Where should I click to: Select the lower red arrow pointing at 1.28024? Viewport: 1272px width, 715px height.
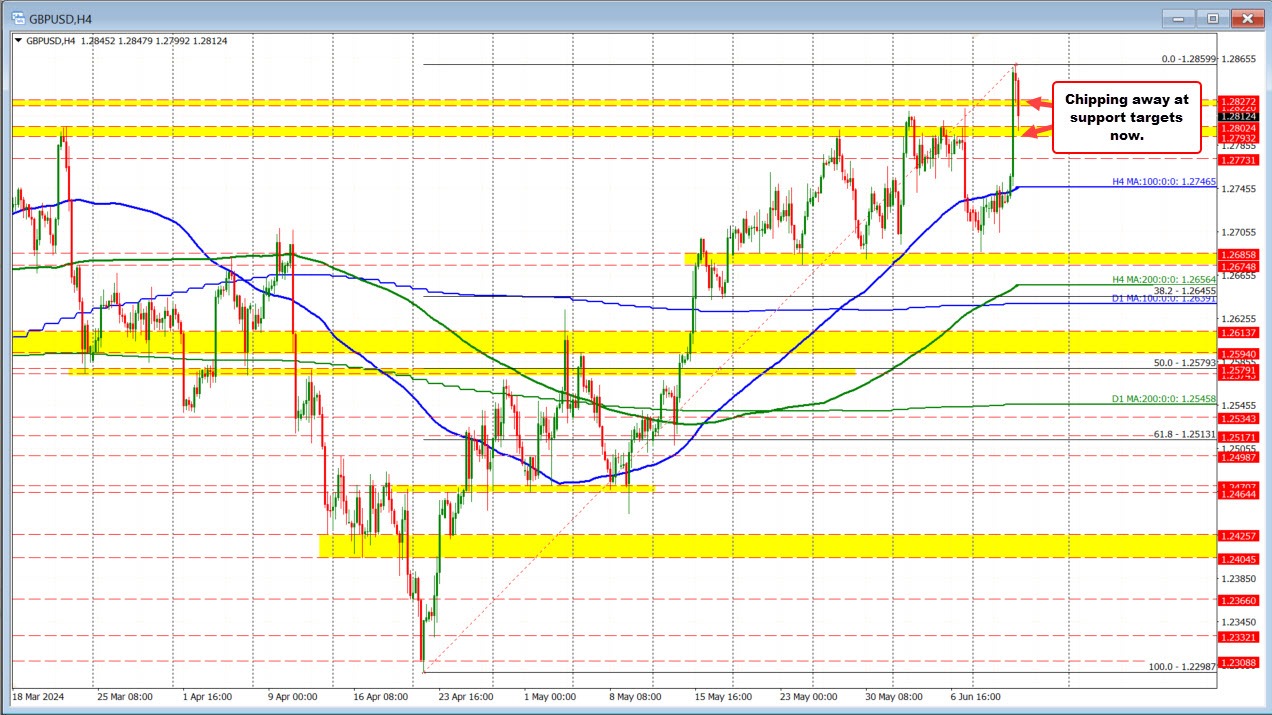[x=1036, y=131]
